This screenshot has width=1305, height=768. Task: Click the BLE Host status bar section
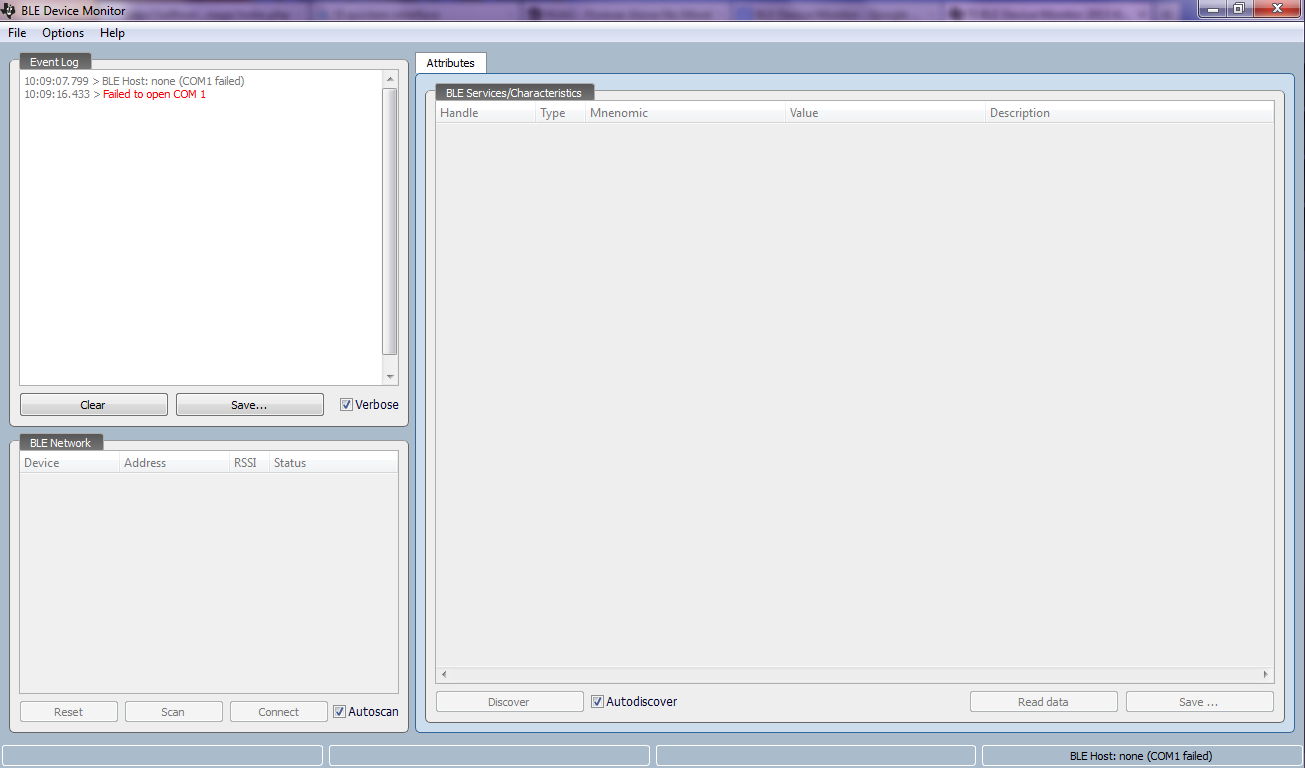(x=1141, y=755)
